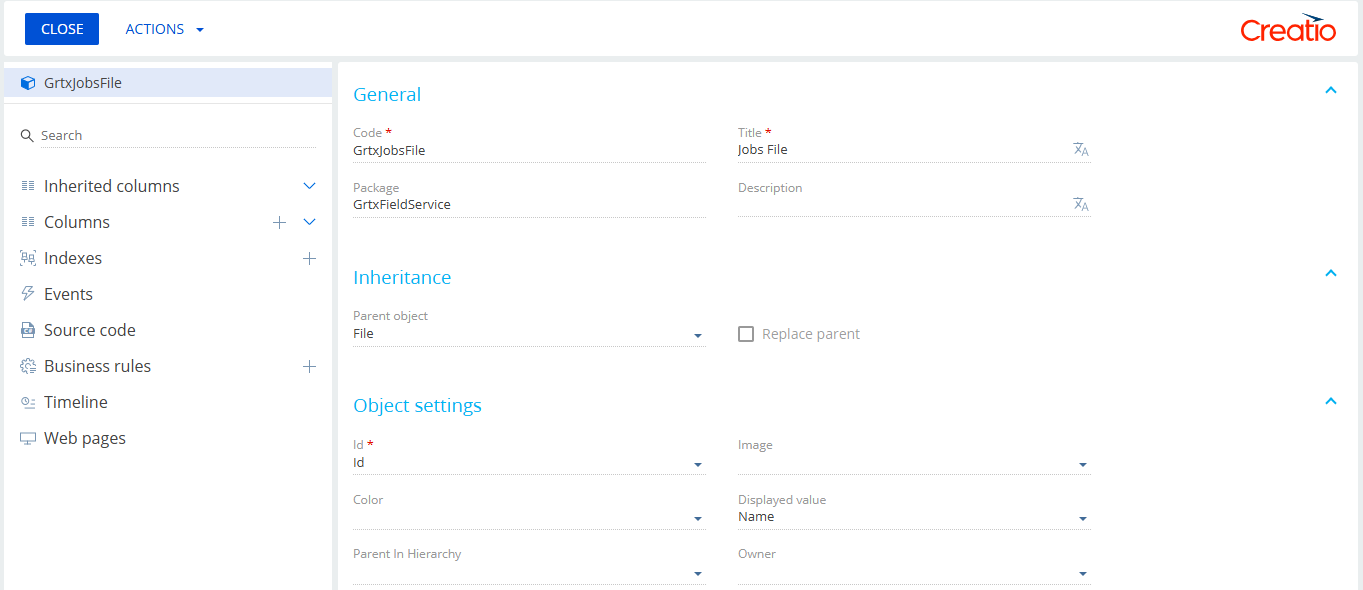This screenshot has height=590, width=1363.
Task: Click the GrtxJobsFile cube icon
Action: [28, 83]
